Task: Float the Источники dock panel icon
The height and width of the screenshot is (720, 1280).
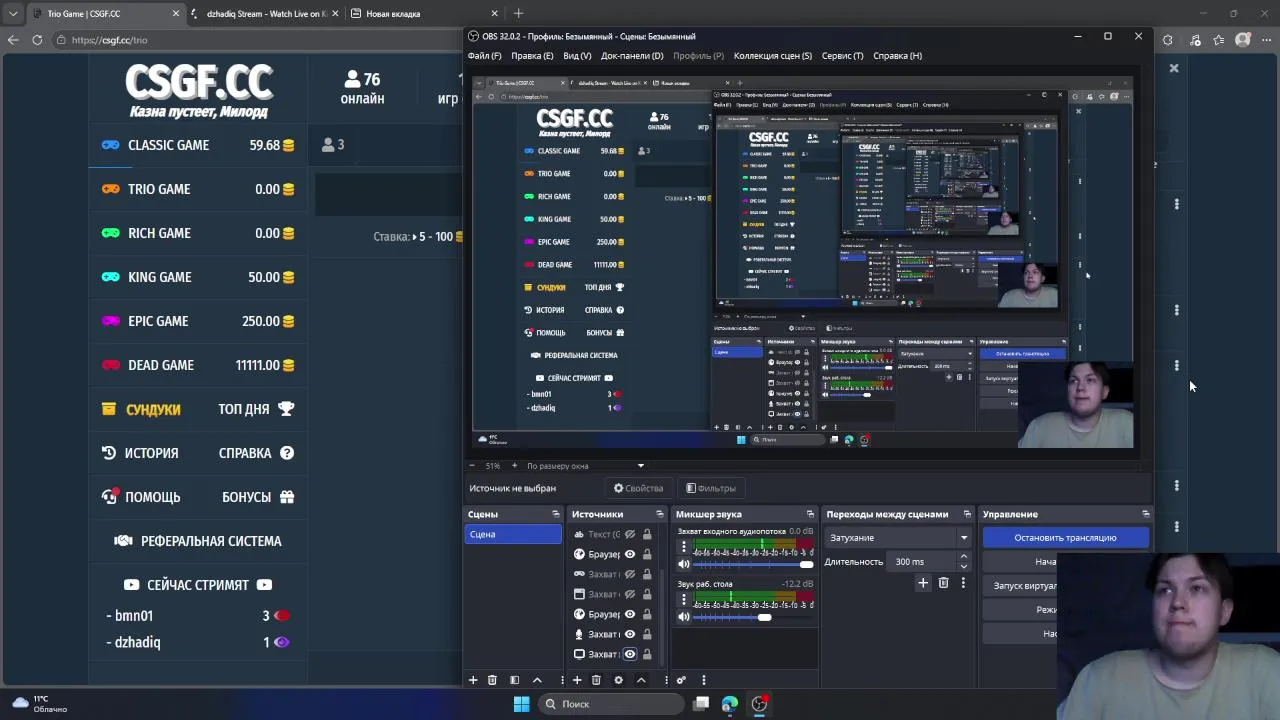Action: pyautogui.click(x=660, y=514)
